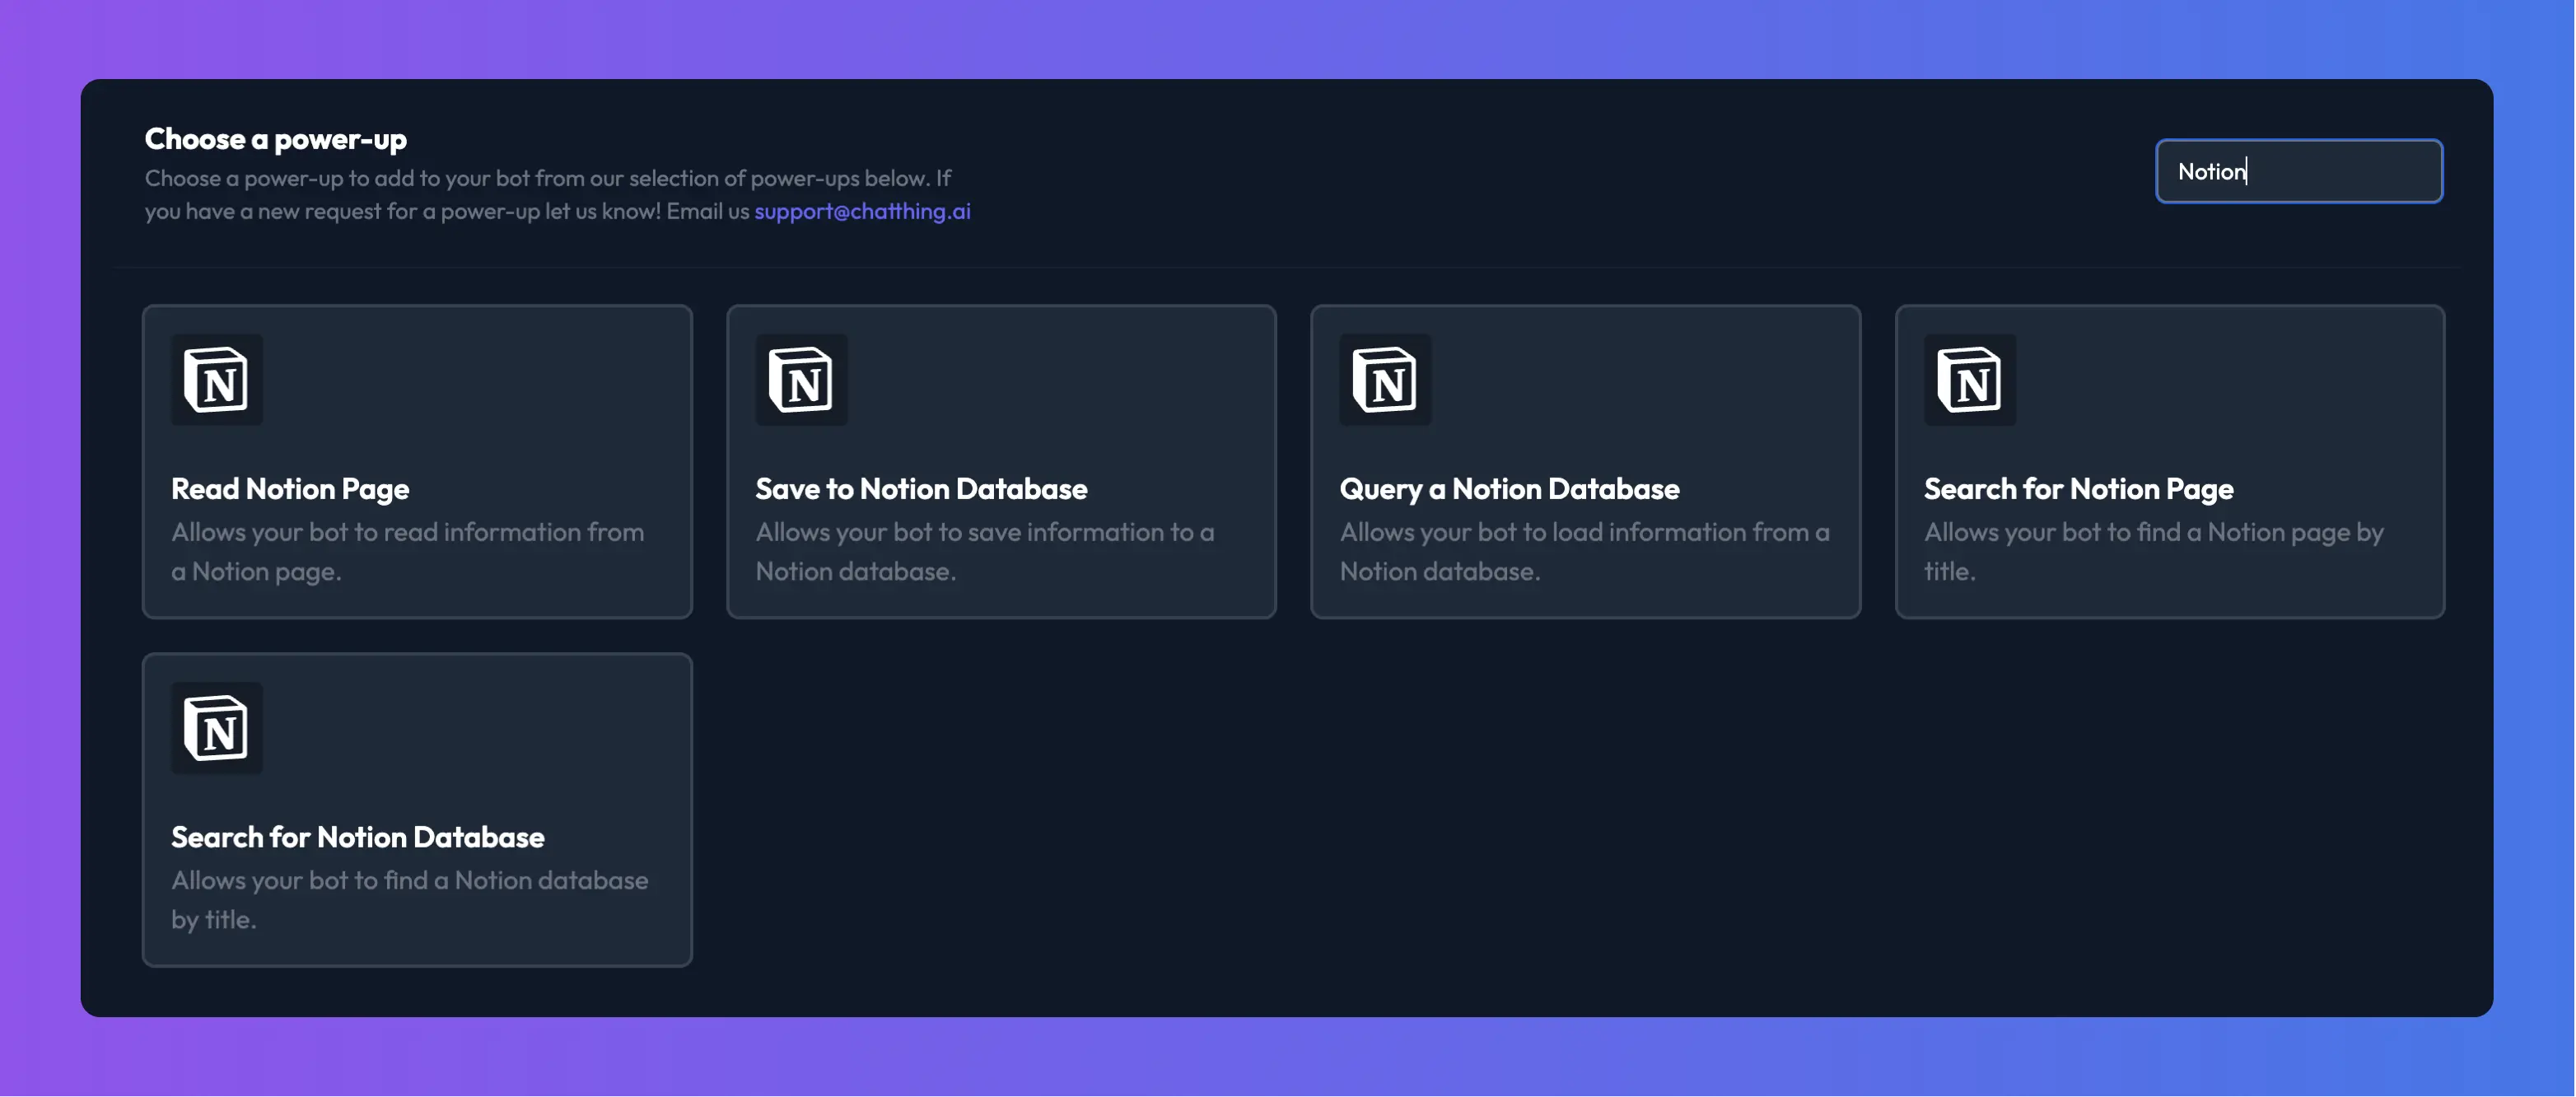Click the 'Choose a power-up' heading
Viewport: 2576px width, 1097px height.
pos(275,139)
